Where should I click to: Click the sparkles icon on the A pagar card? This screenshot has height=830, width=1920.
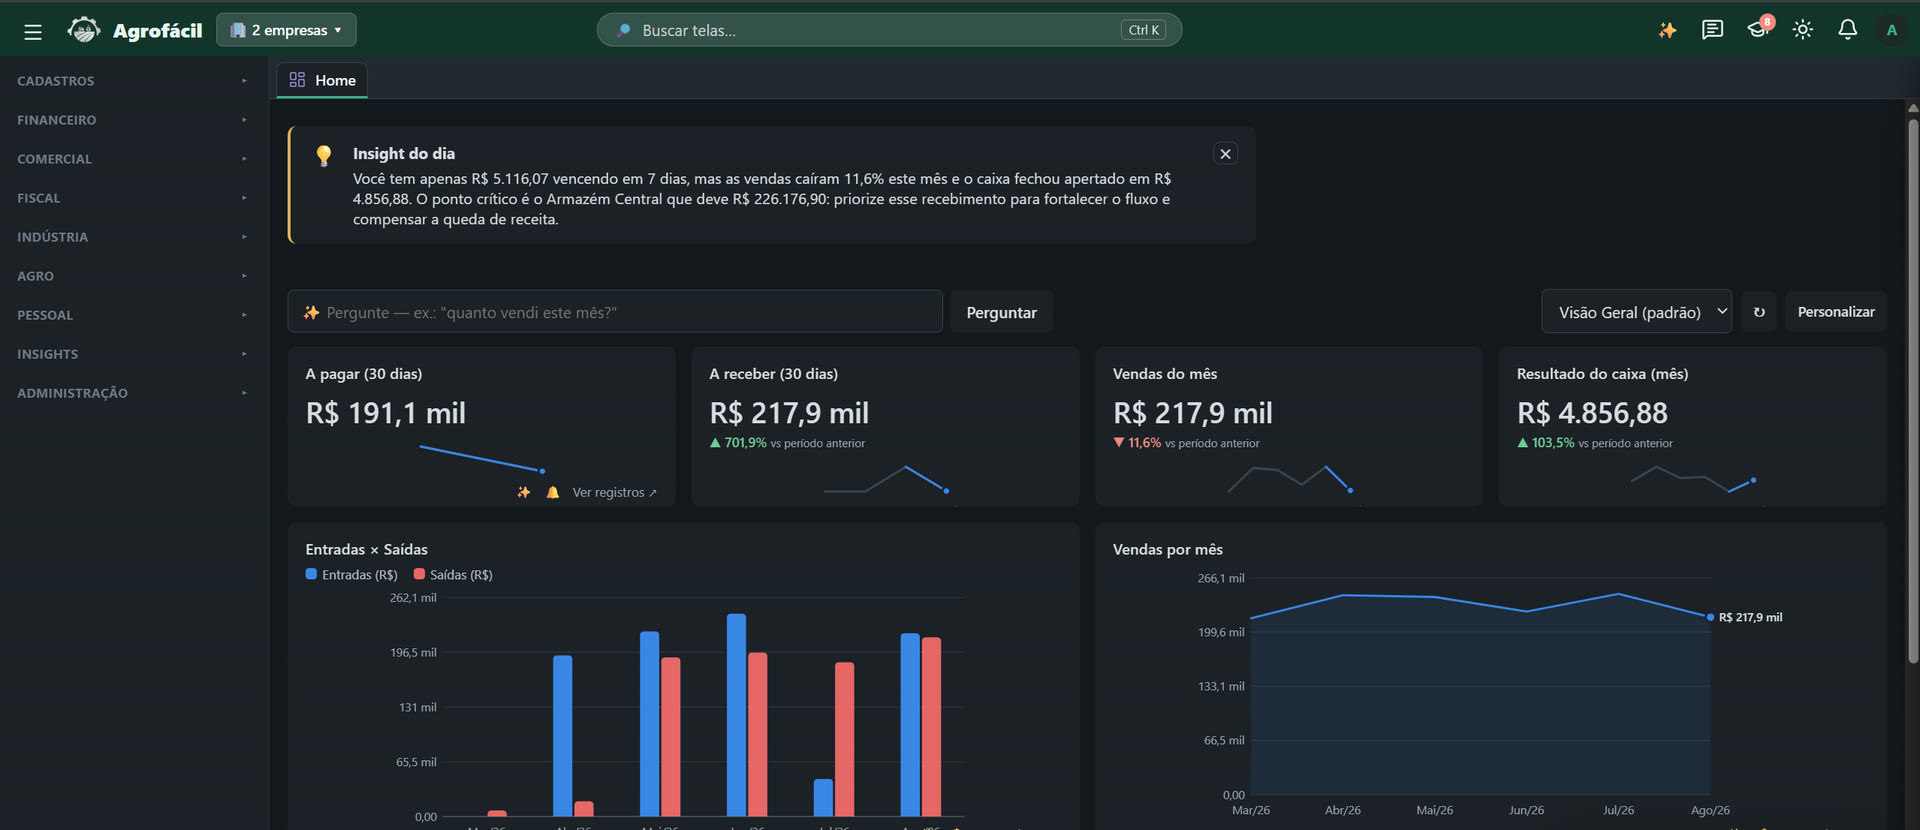(x=523, y=492)
